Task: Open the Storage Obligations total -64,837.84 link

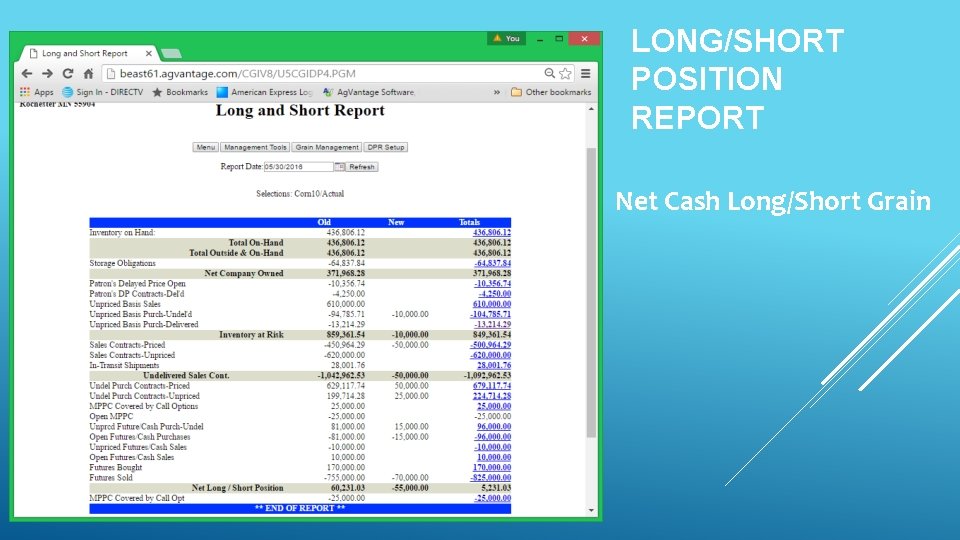Action: coord(493,263)
